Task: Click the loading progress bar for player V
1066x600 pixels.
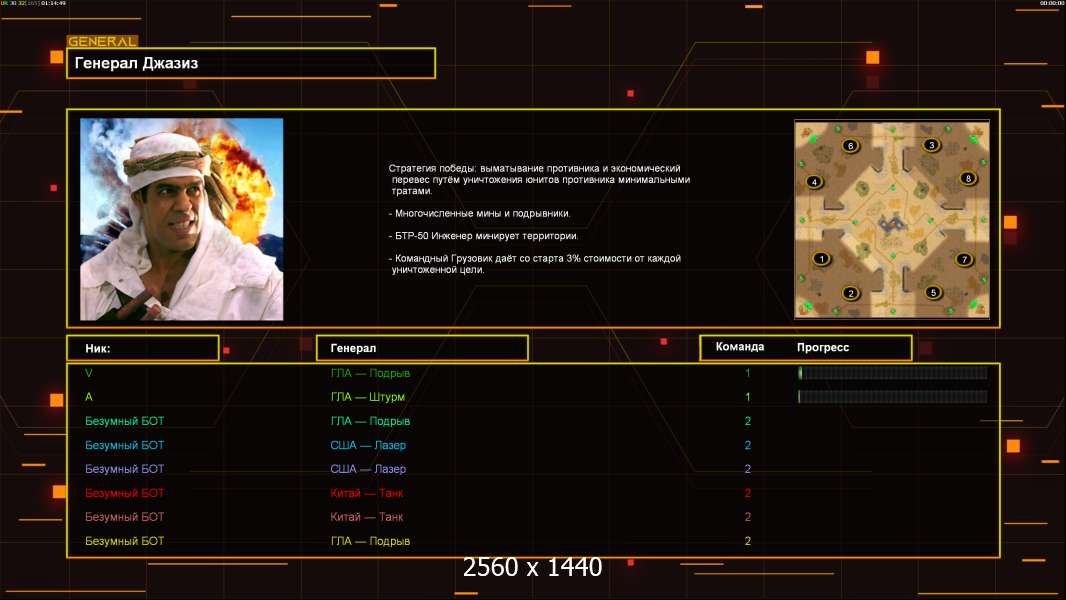Action: pos(892,373)
